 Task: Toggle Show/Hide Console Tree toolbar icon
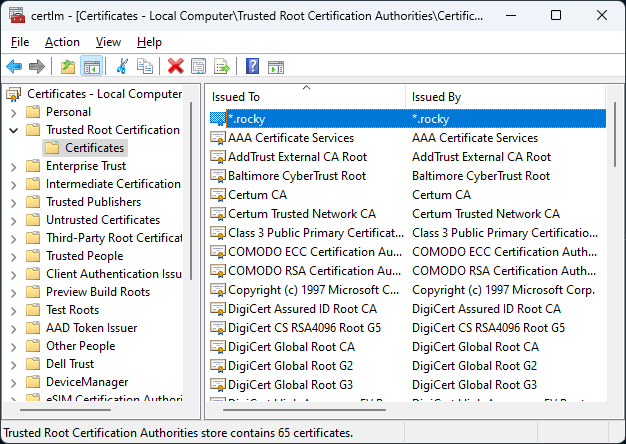92,66
